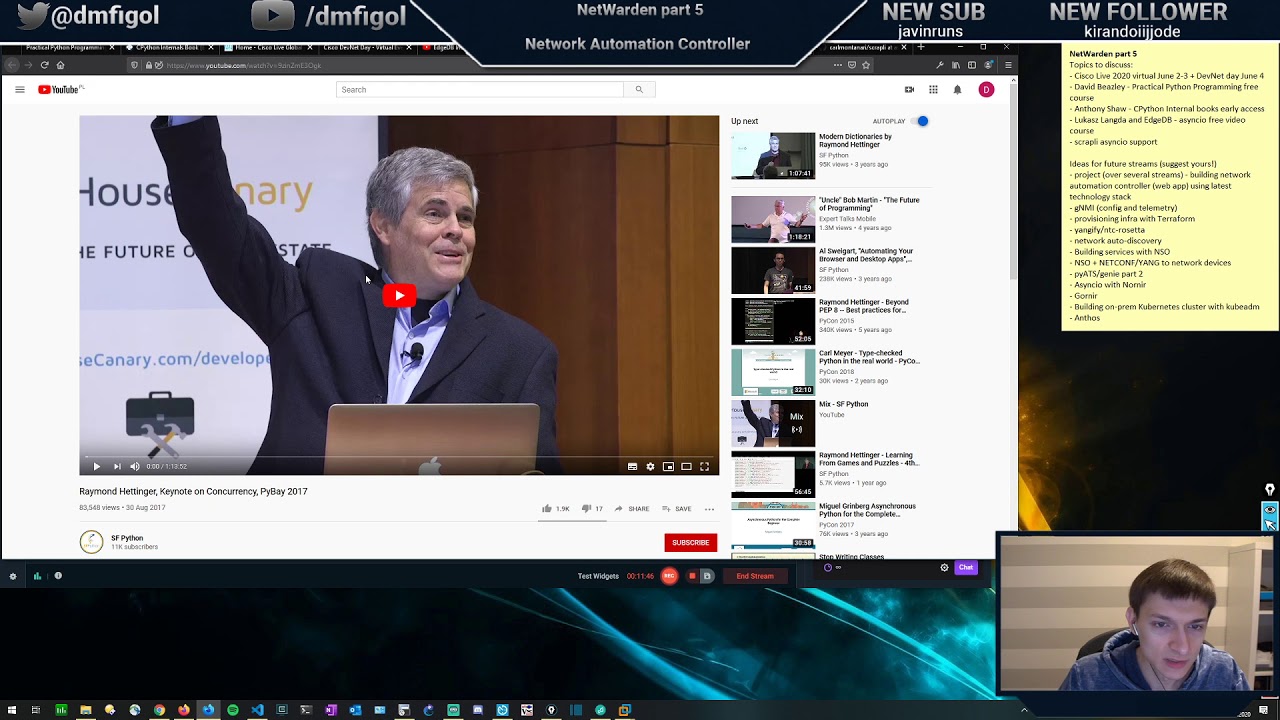Open Raymond Hettinger Beyond PEP 8 thumbnail

pyautogui.click(x=773, y=321)
